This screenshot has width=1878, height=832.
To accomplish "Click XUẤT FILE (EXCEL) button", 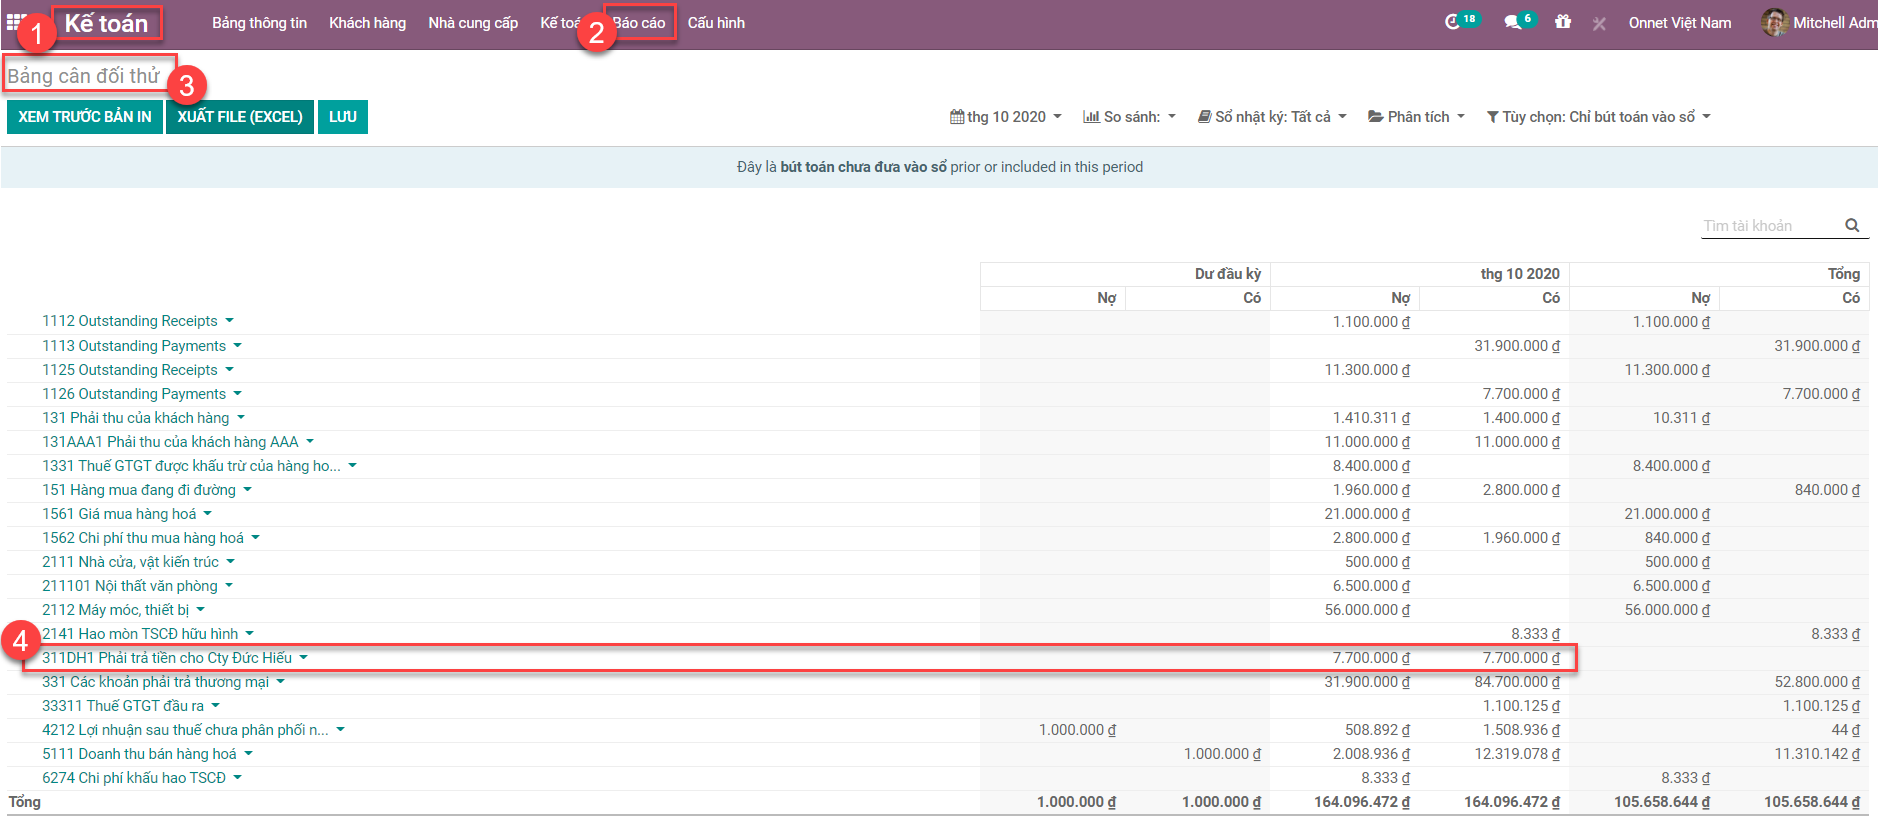I will (x=240, y=117).
